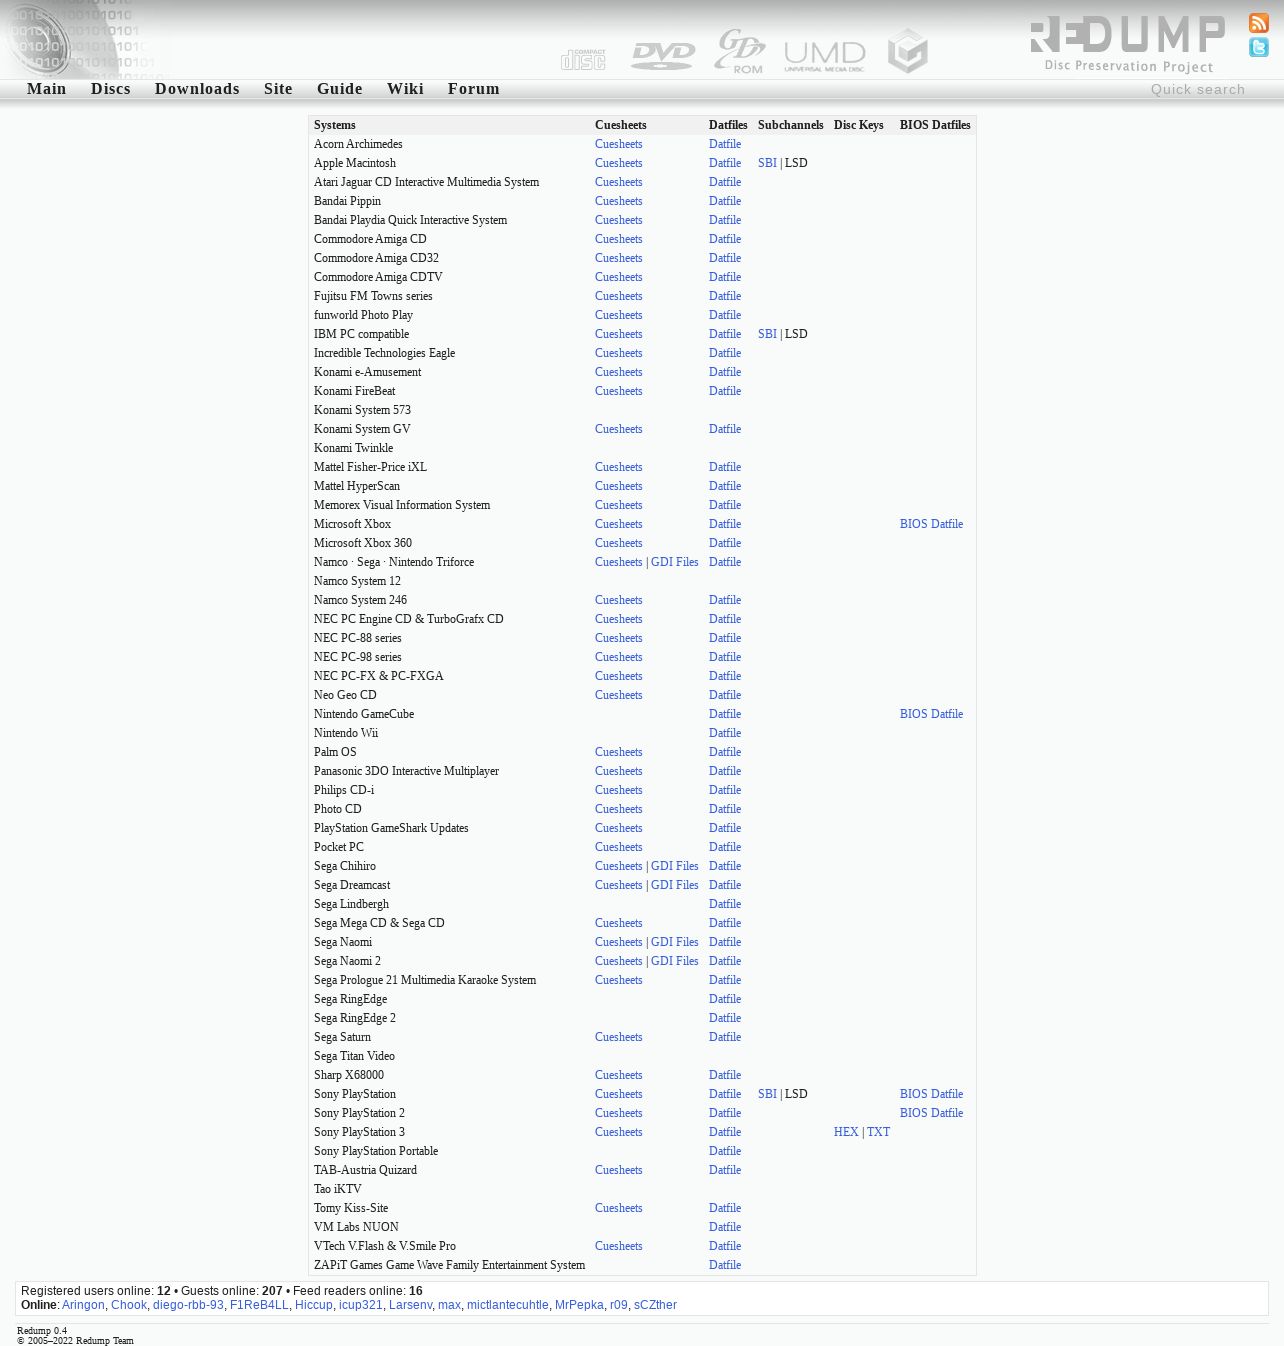Click the GameCube logo icon
1284x1346 pixels.
point(908,51)
